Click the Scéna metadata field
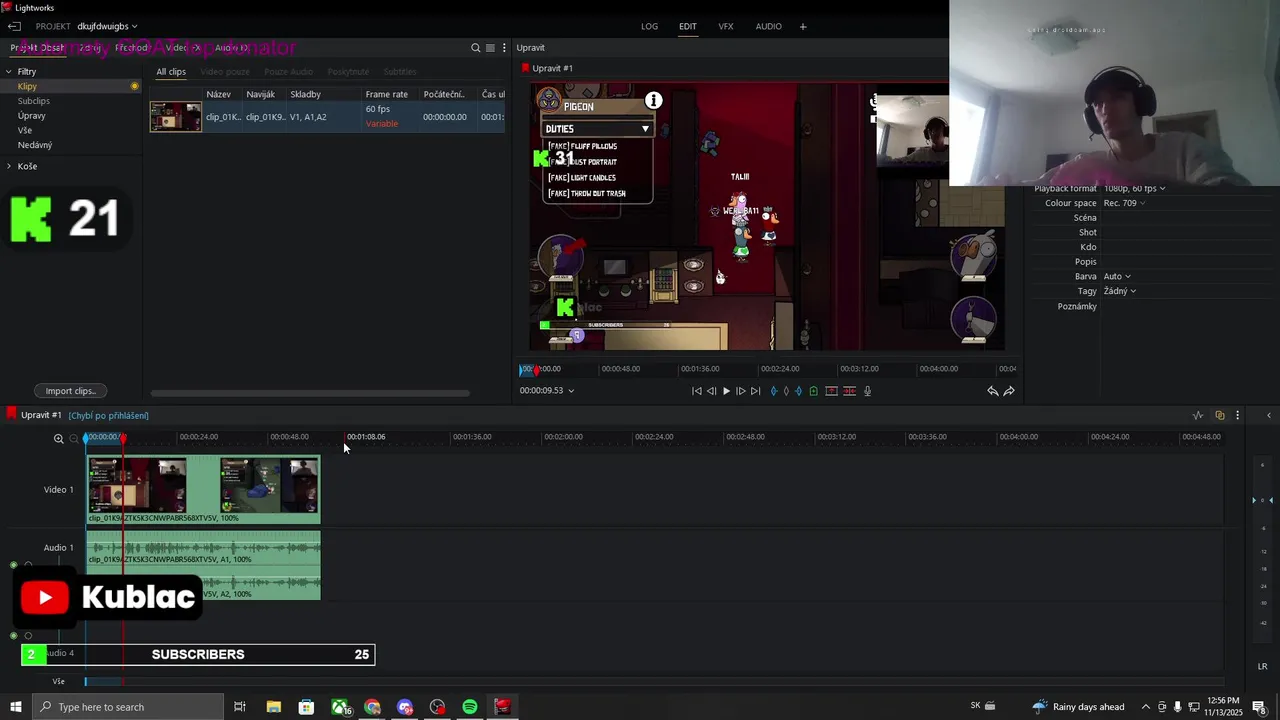Image resolution: width=1280 pixels, height=720 pixels. tap(1188, 218)
